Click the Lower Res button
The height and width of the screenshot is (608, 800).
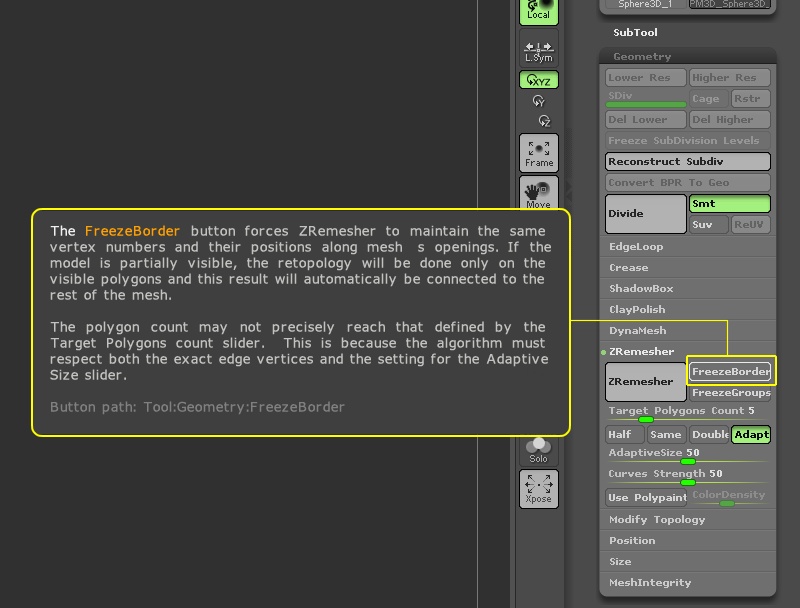tap(645, 78)
